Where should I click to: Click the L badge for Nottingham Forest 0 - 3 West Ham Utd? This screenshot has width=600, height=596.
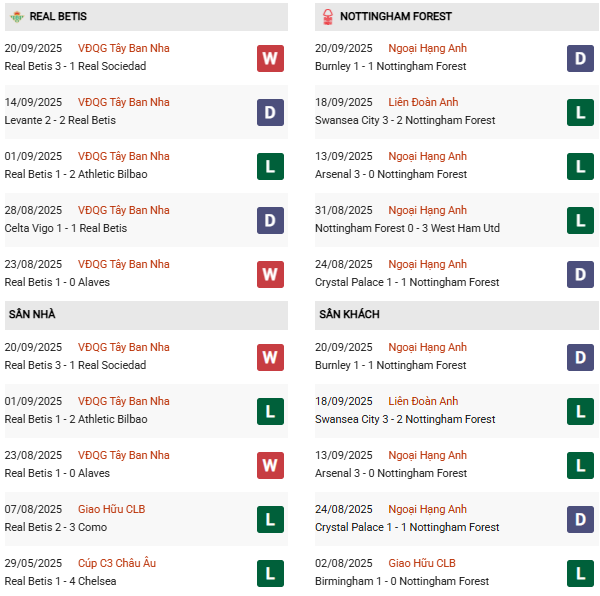click(x=580, y=220)
